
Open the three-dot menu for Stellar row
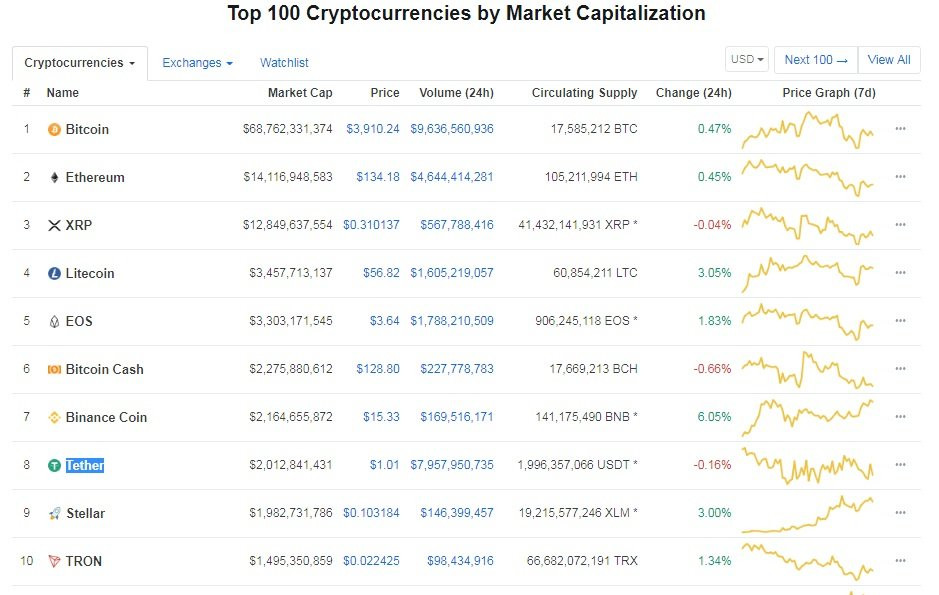tap(900, 513)
